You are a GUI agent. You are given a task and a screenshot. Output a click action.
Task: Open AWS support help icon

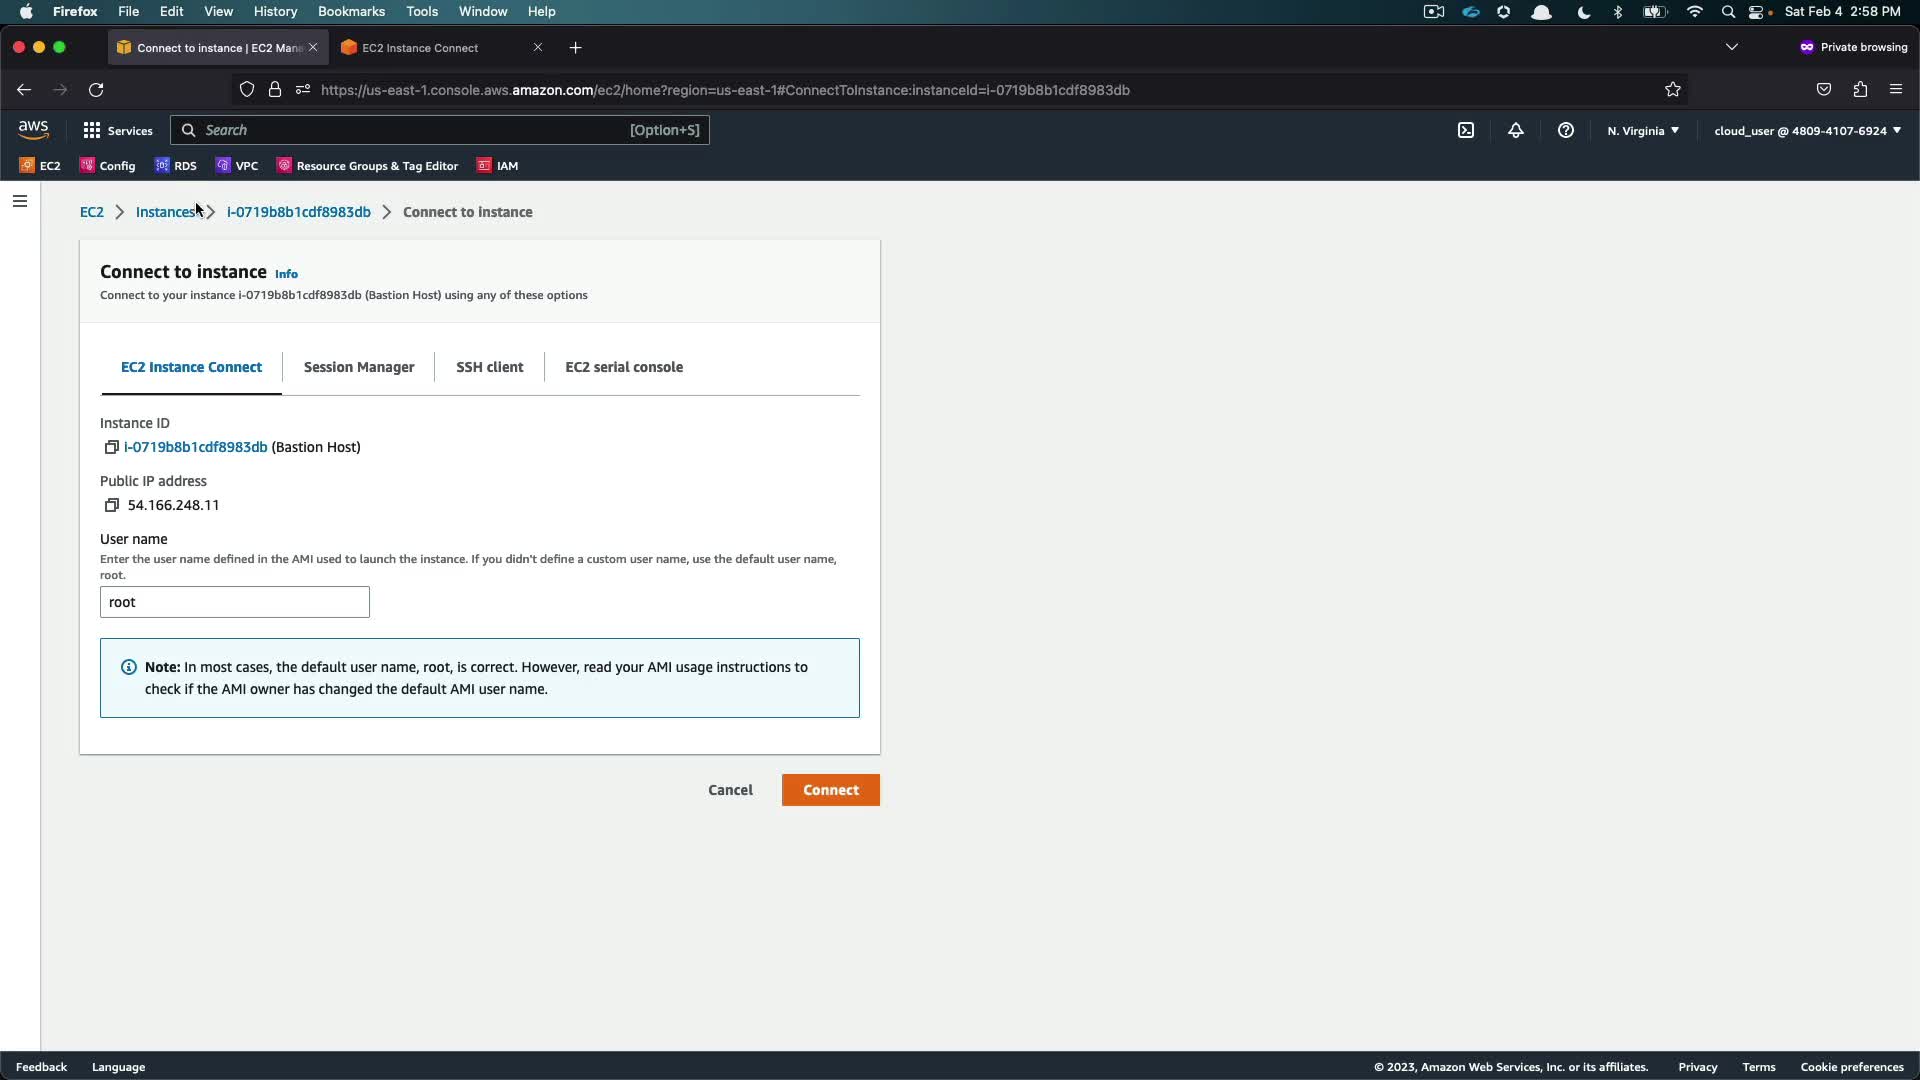(x=1566, y=131)
